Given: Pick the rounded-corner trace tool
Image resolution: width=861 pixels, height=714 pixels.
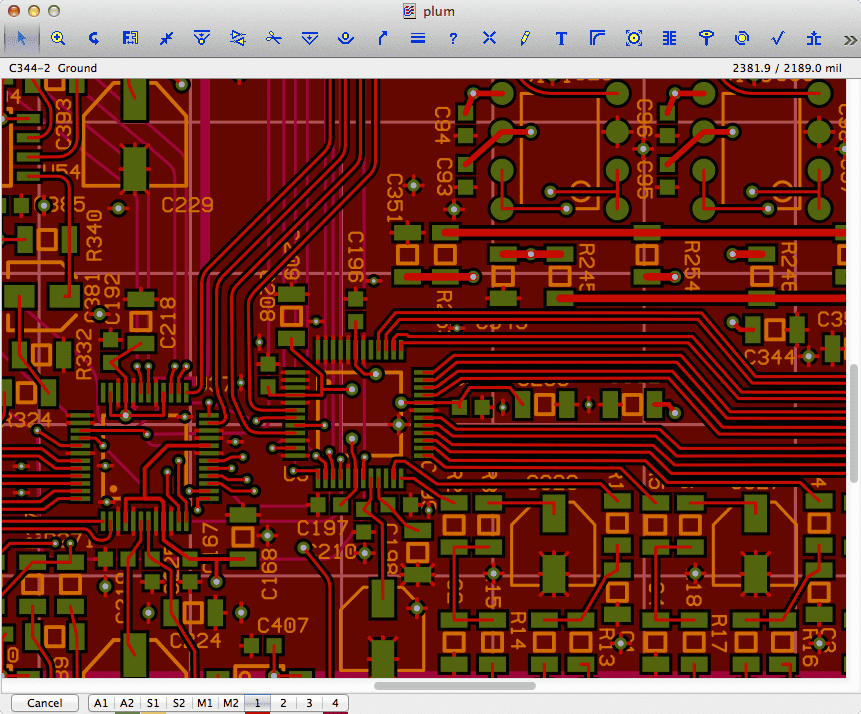Looking at the screenshot, I should click(597, 38).
